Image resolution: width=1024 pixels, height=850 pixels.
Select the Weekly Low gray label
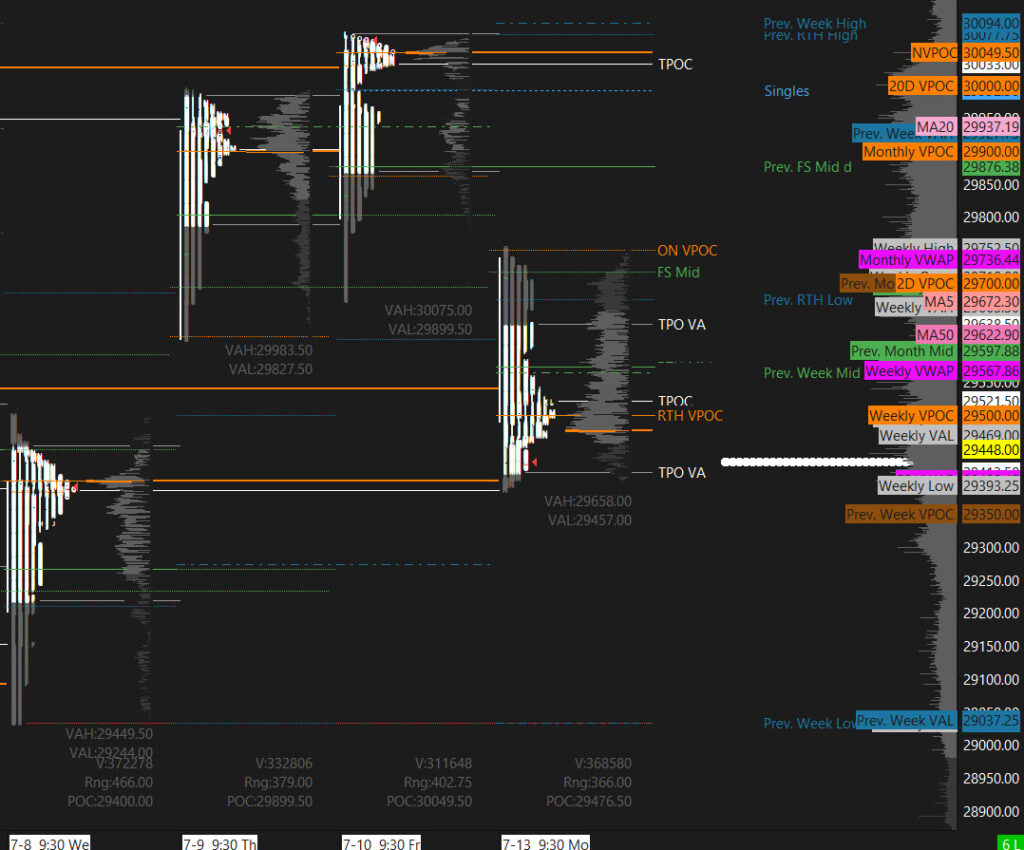pyautogui.click(x=917, y=486)
